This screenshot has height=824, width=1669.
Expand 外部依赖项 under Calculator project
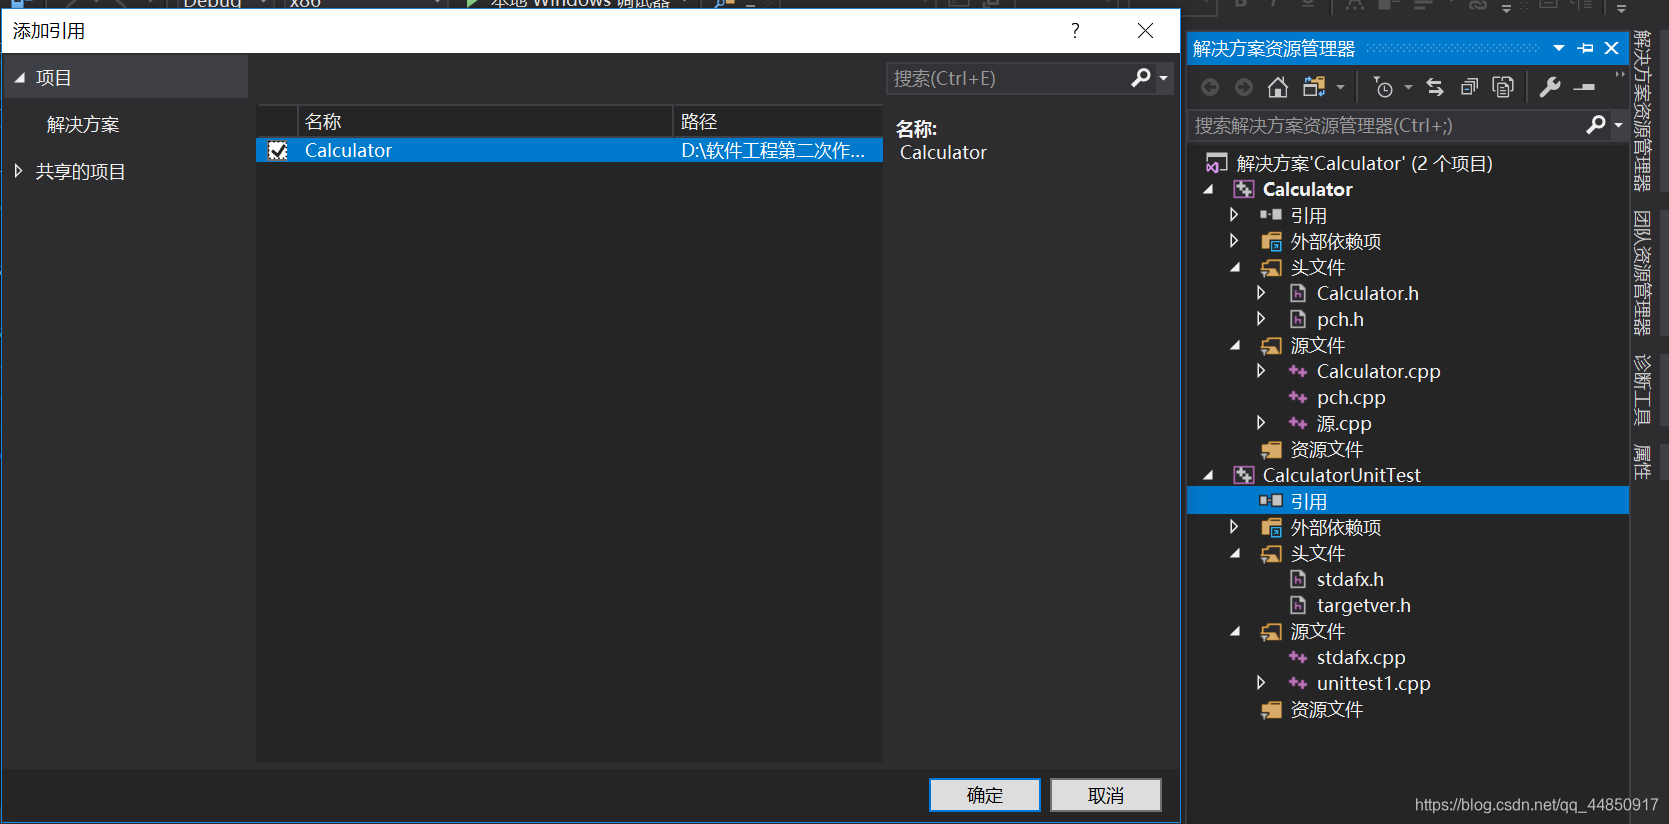click(x=1234, y=241)
